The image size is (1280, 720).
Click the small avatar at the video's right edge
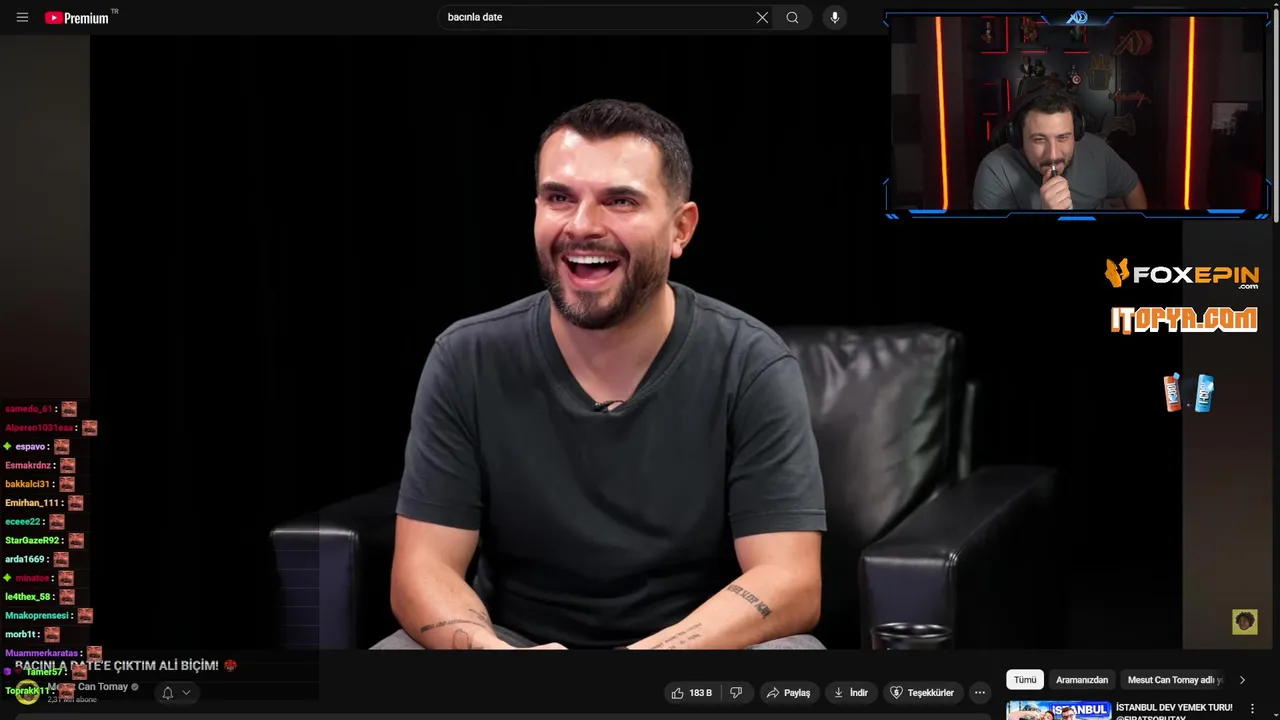pyautogui.click(x=1244, y=622)
